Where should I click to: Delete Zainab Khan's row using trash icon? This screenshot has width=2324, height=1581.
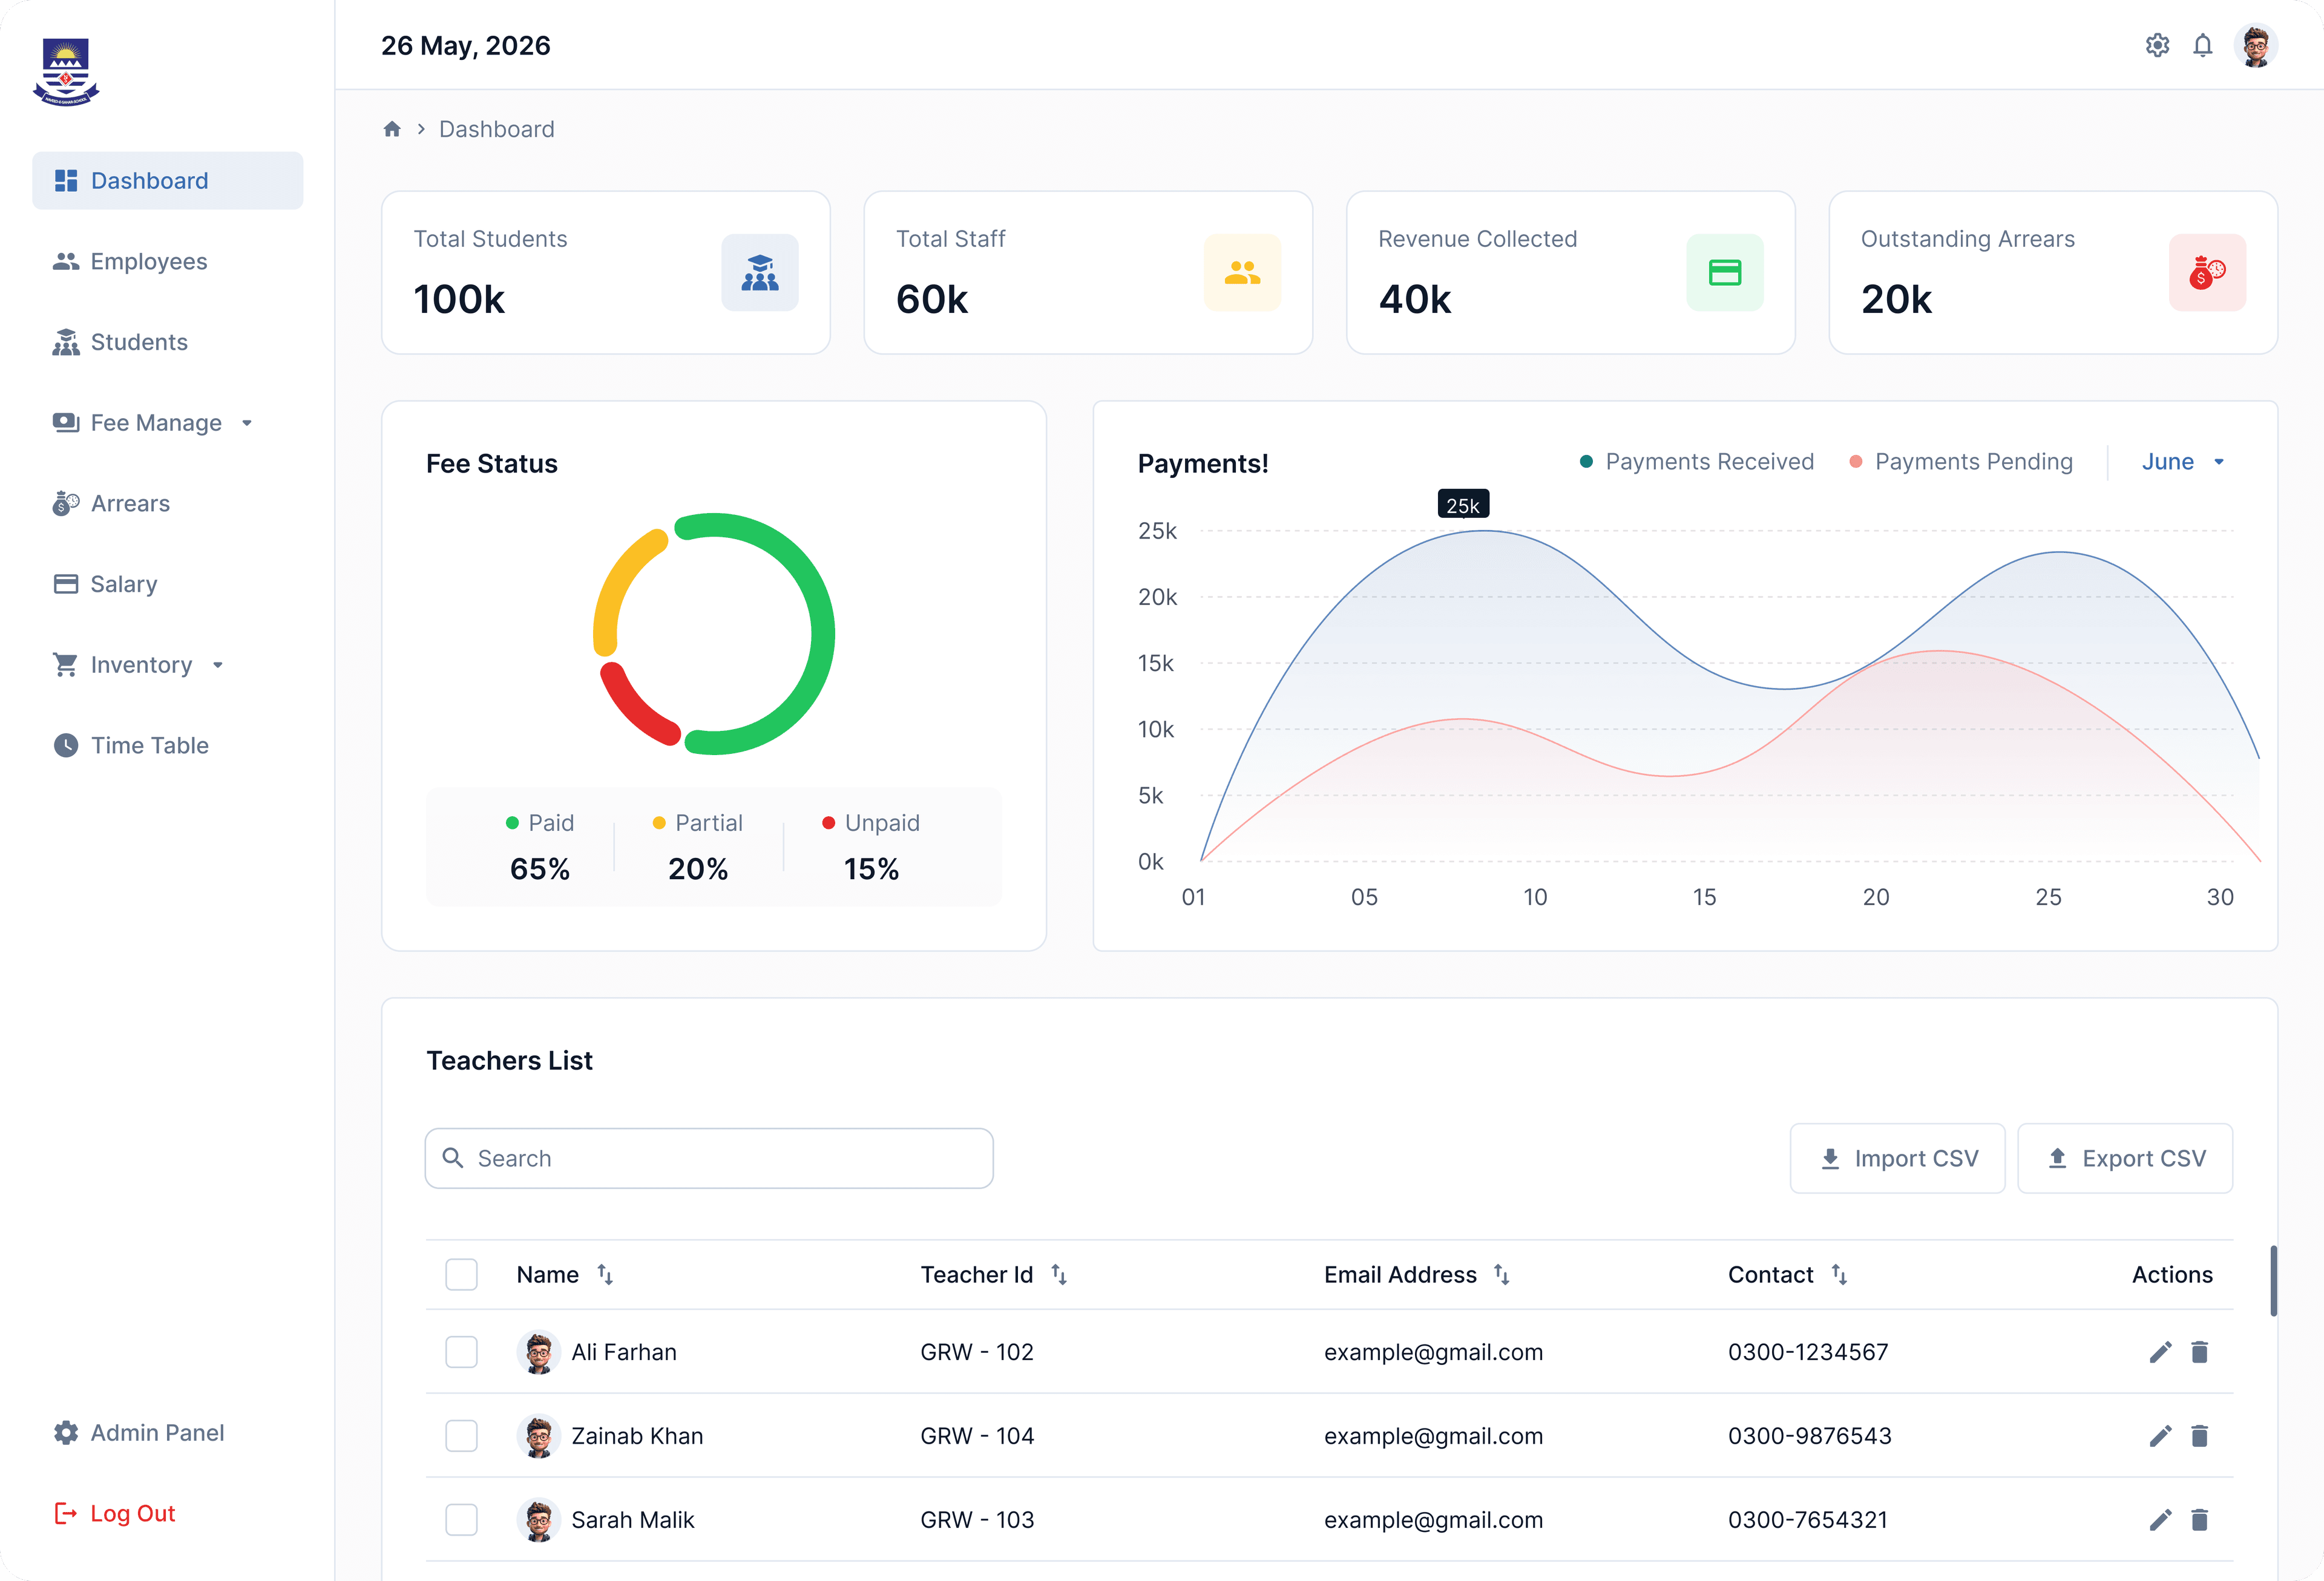2199,1436
